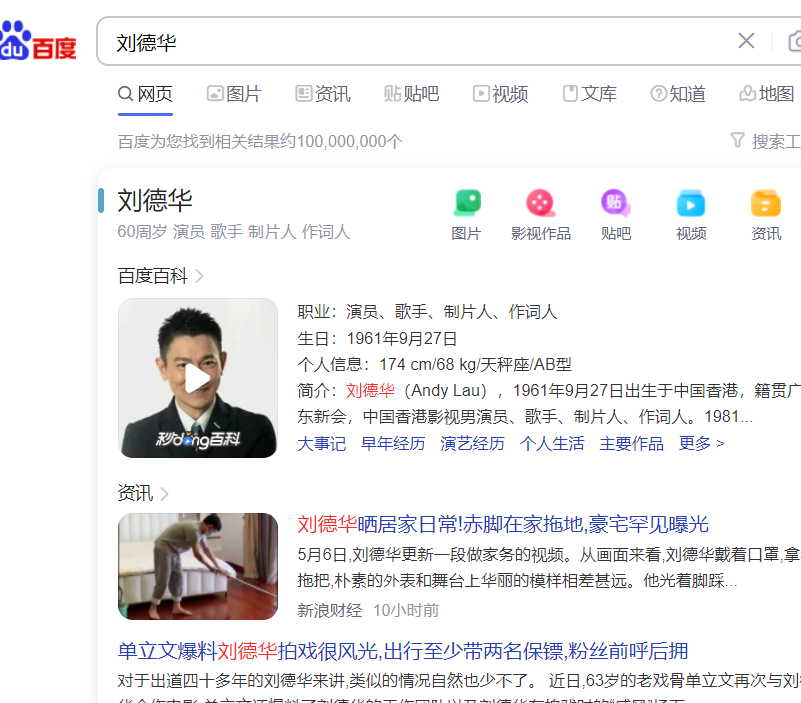Screen dimensions: 801x703
Task: Click the purple 贴吧 shortcut icon
Action: point(616,203)
